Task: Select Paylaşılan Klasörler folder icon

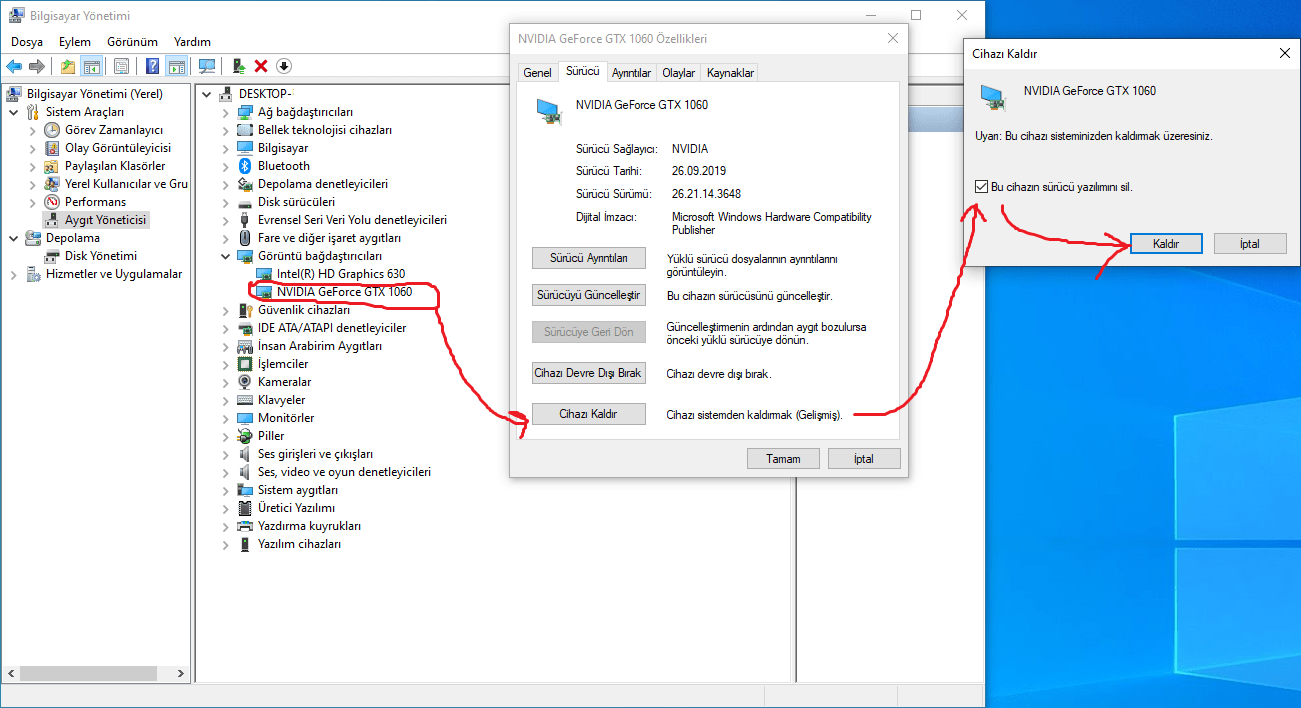Action: pyautogui.click(x=52, y=166)
